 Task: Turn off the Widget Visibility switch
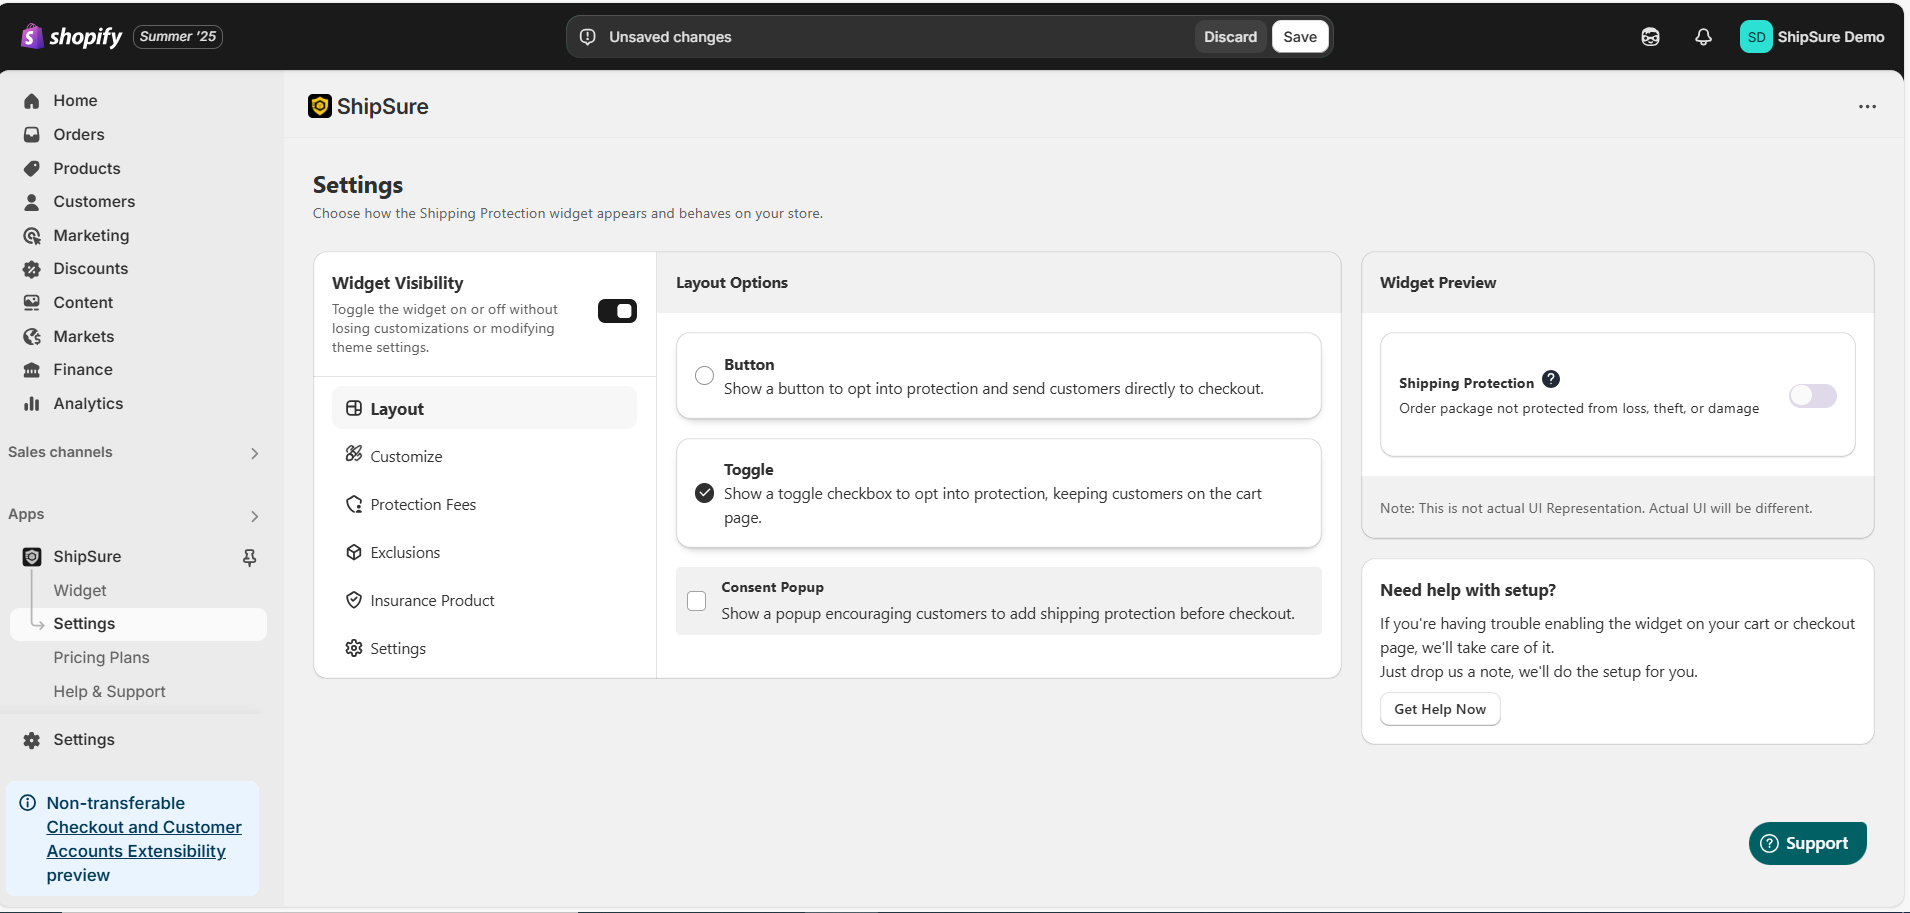[x=617, y=311]
